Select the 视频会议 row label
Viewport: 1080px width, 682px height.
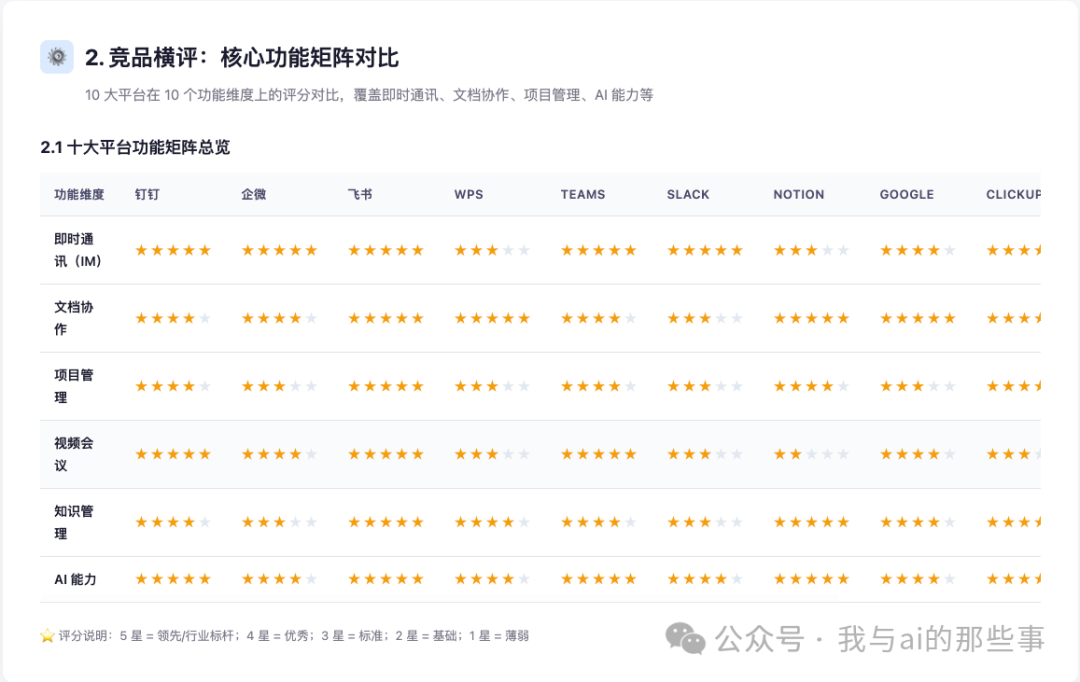pos(74,455)
